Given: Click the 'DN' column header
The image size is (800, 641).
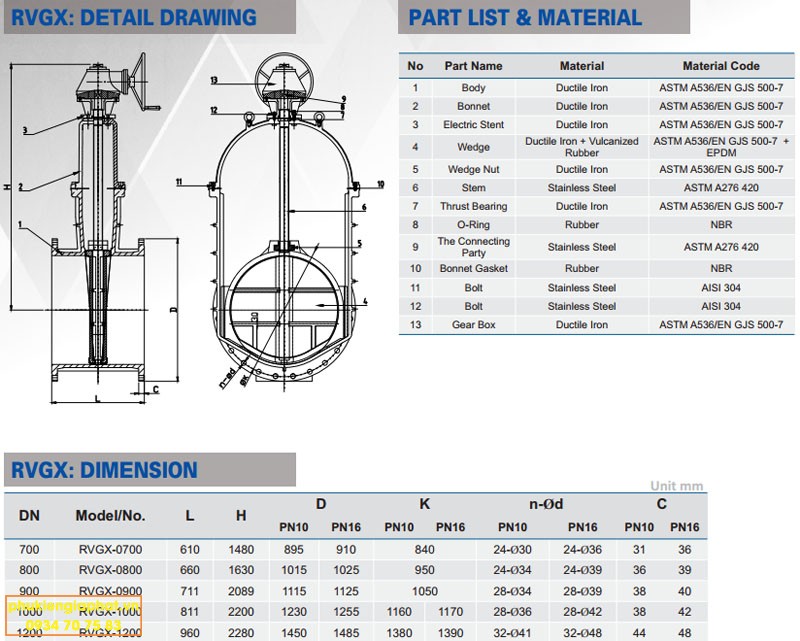Looking at the screenshot, I should coord(29,515).
